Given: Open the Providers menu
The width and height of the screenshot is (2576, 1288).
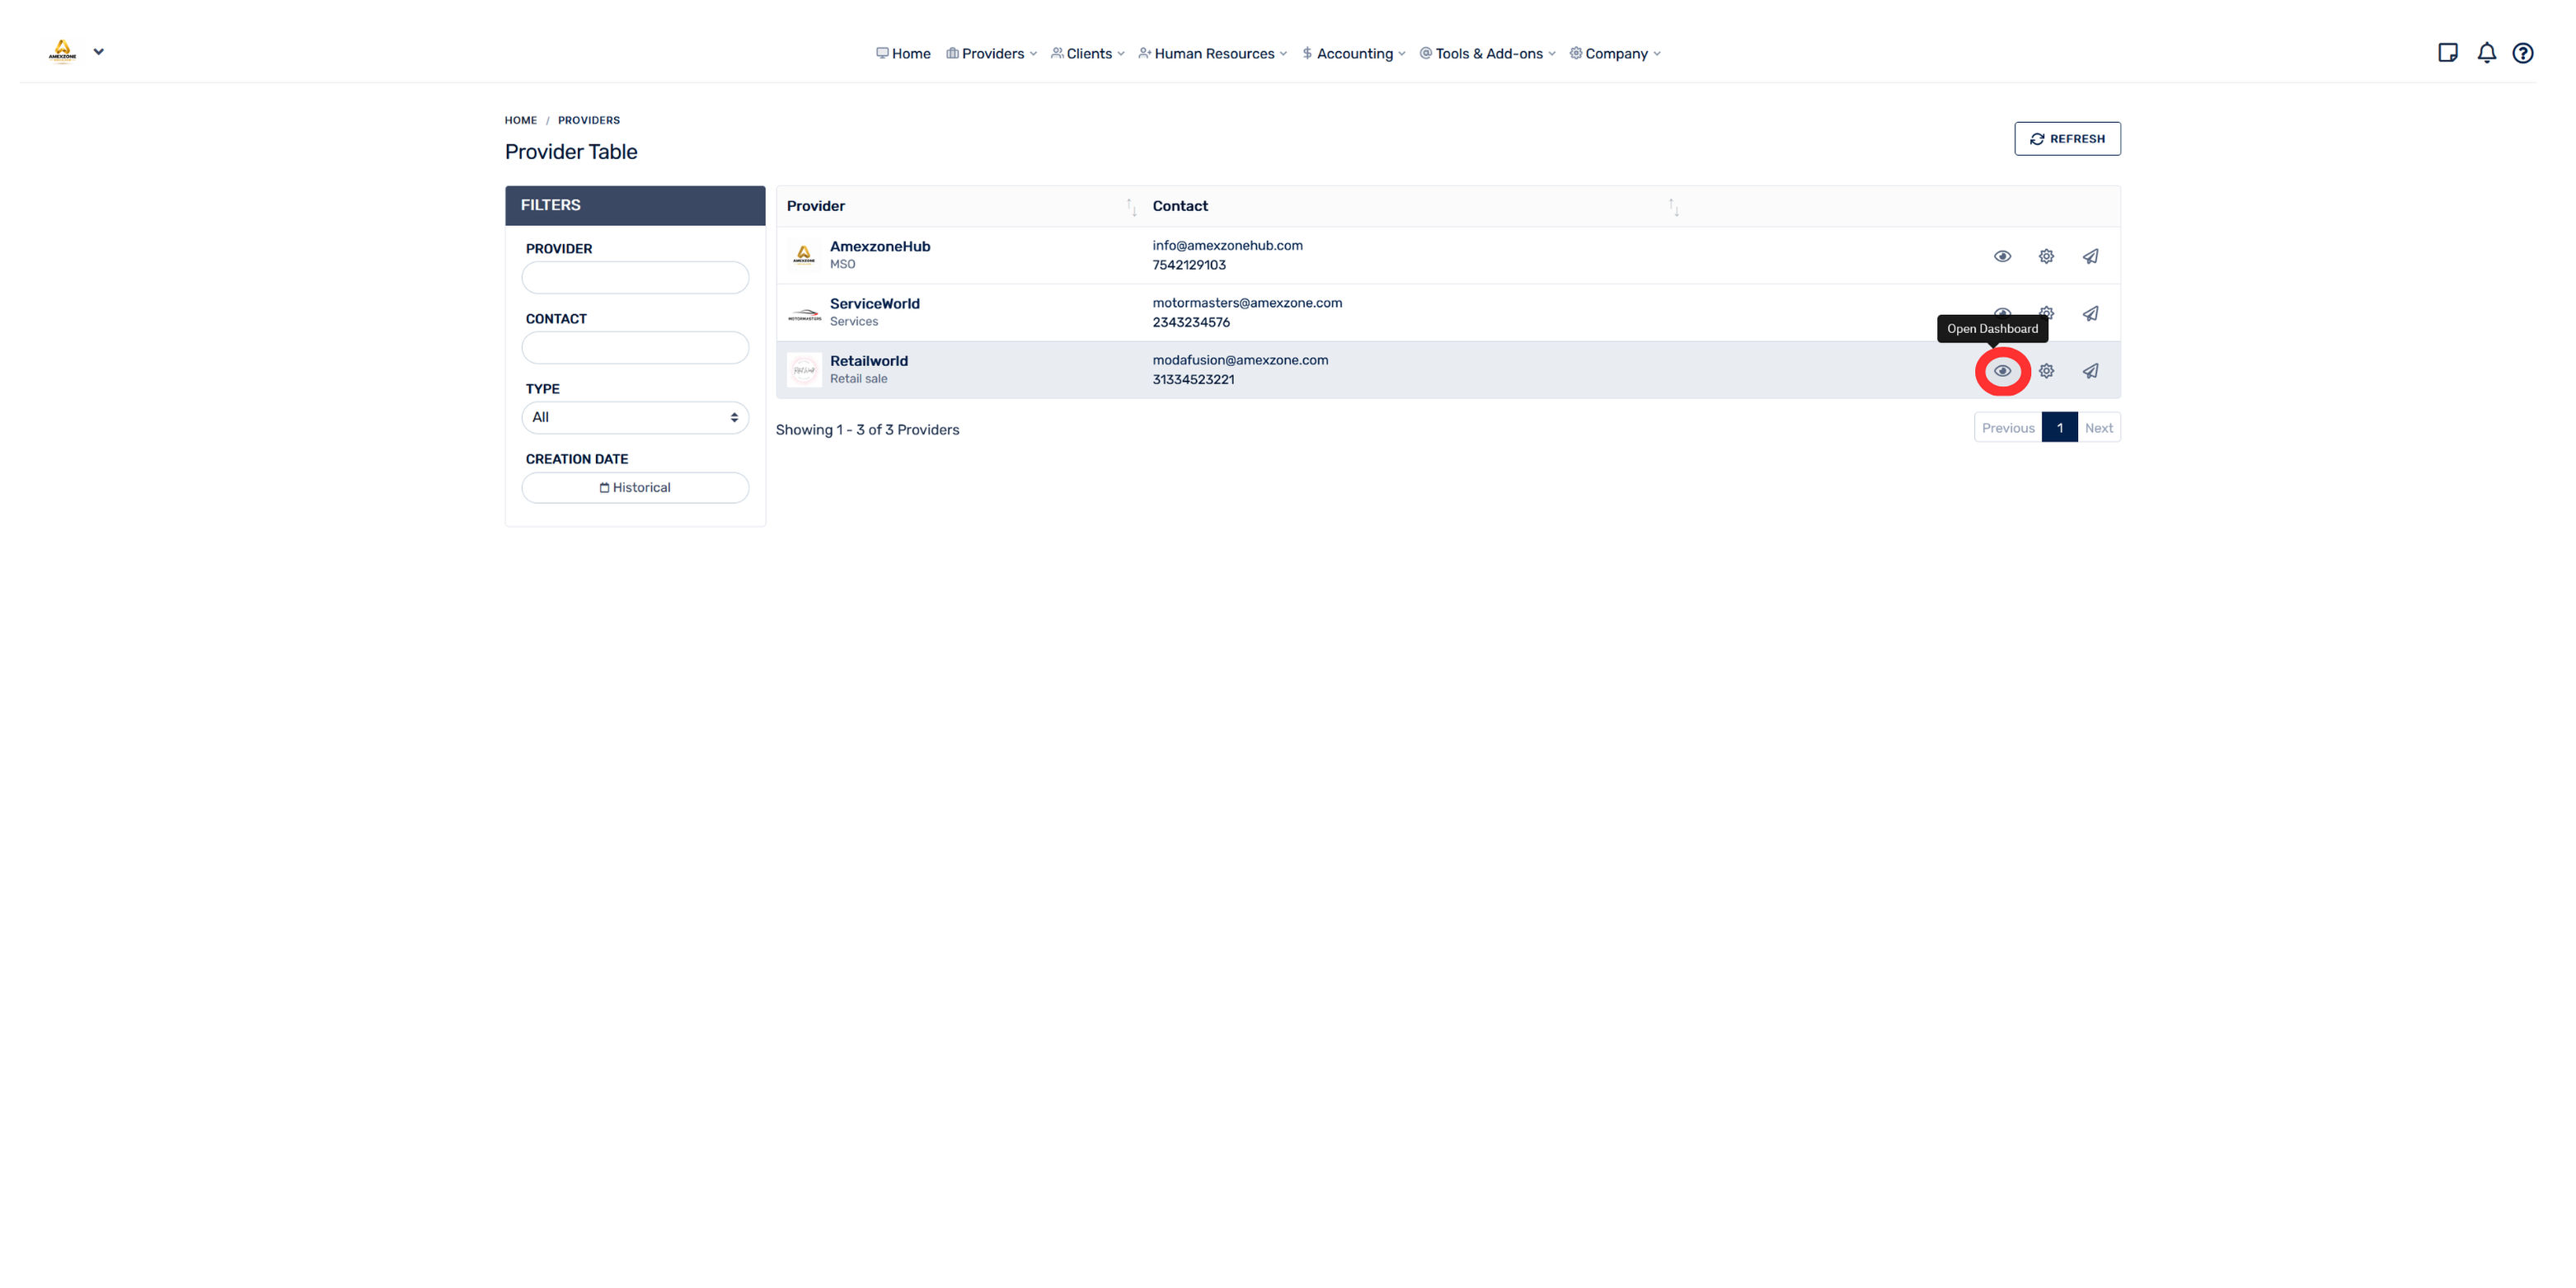Looking at the screenshot, I should 991,54.
